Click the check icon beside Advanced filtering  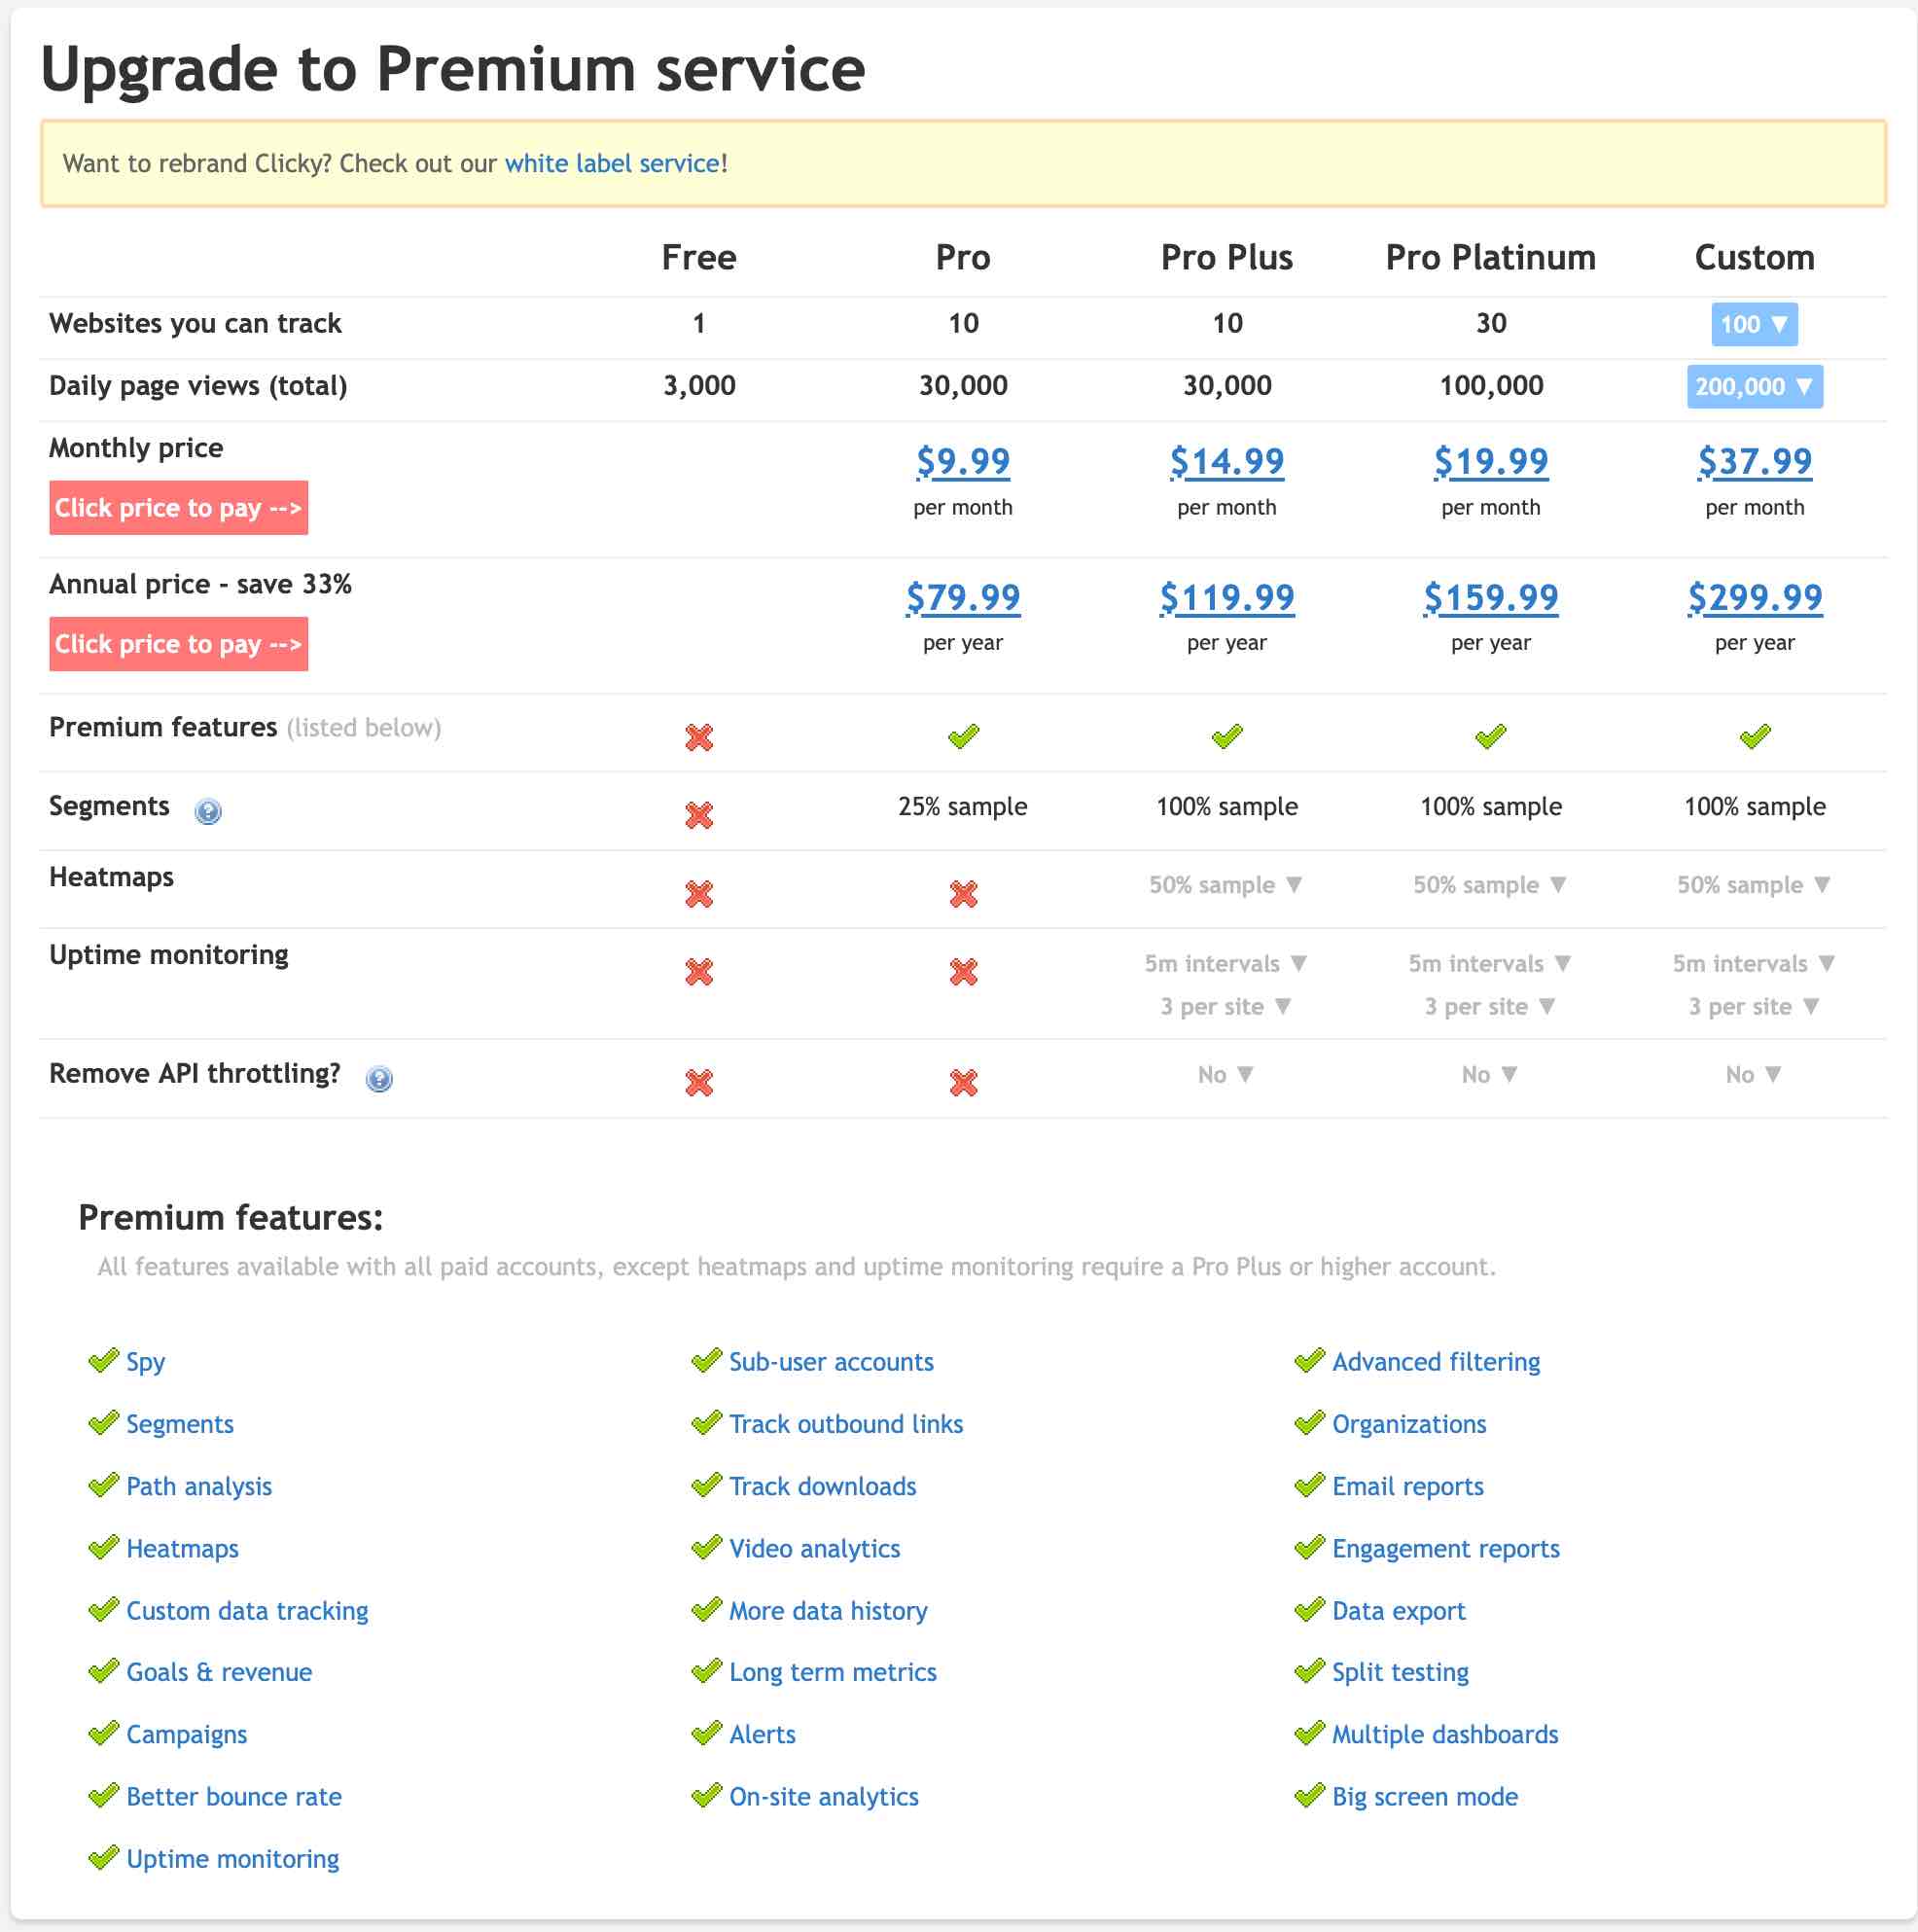click(1309, 1361)
